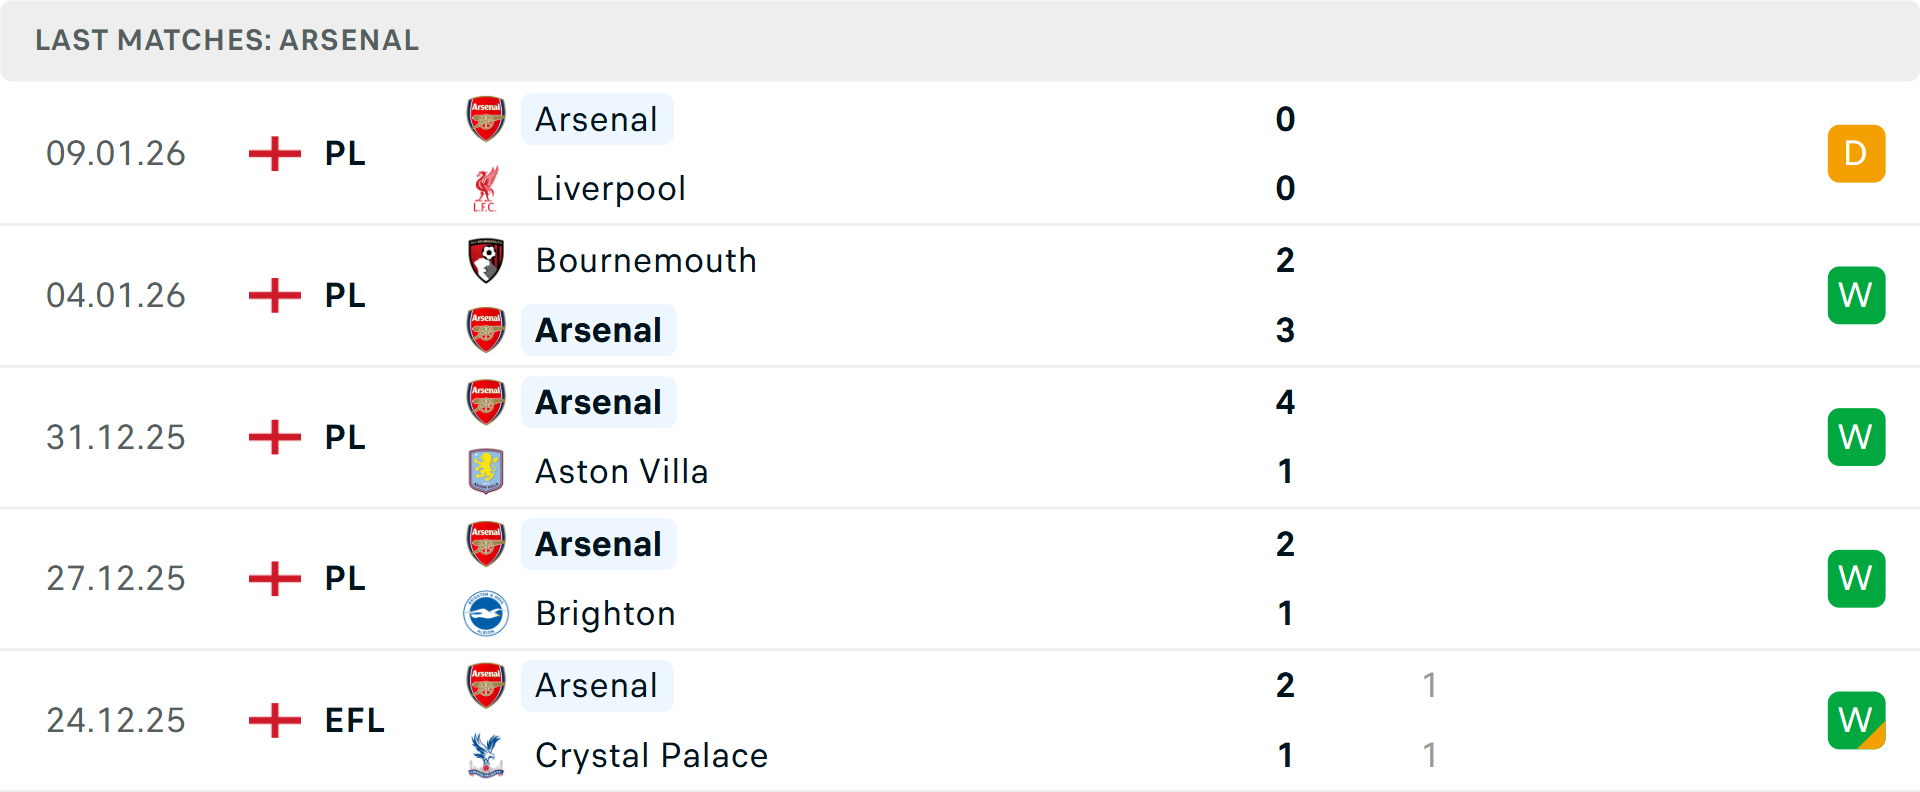
Task: Click the Last Matches: Arsenal header
Action: tap(227, 40)
